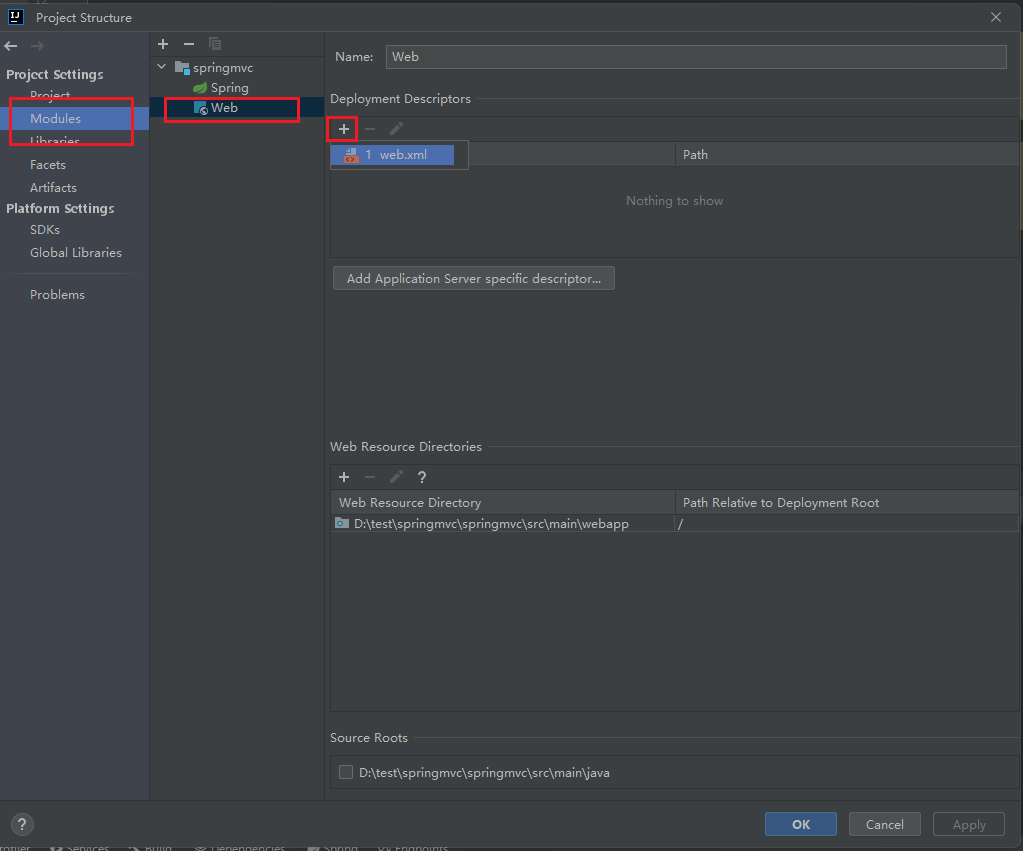Add a web resource directory
The width and height of the screenshot is (1023, 851).
[344, 477]
